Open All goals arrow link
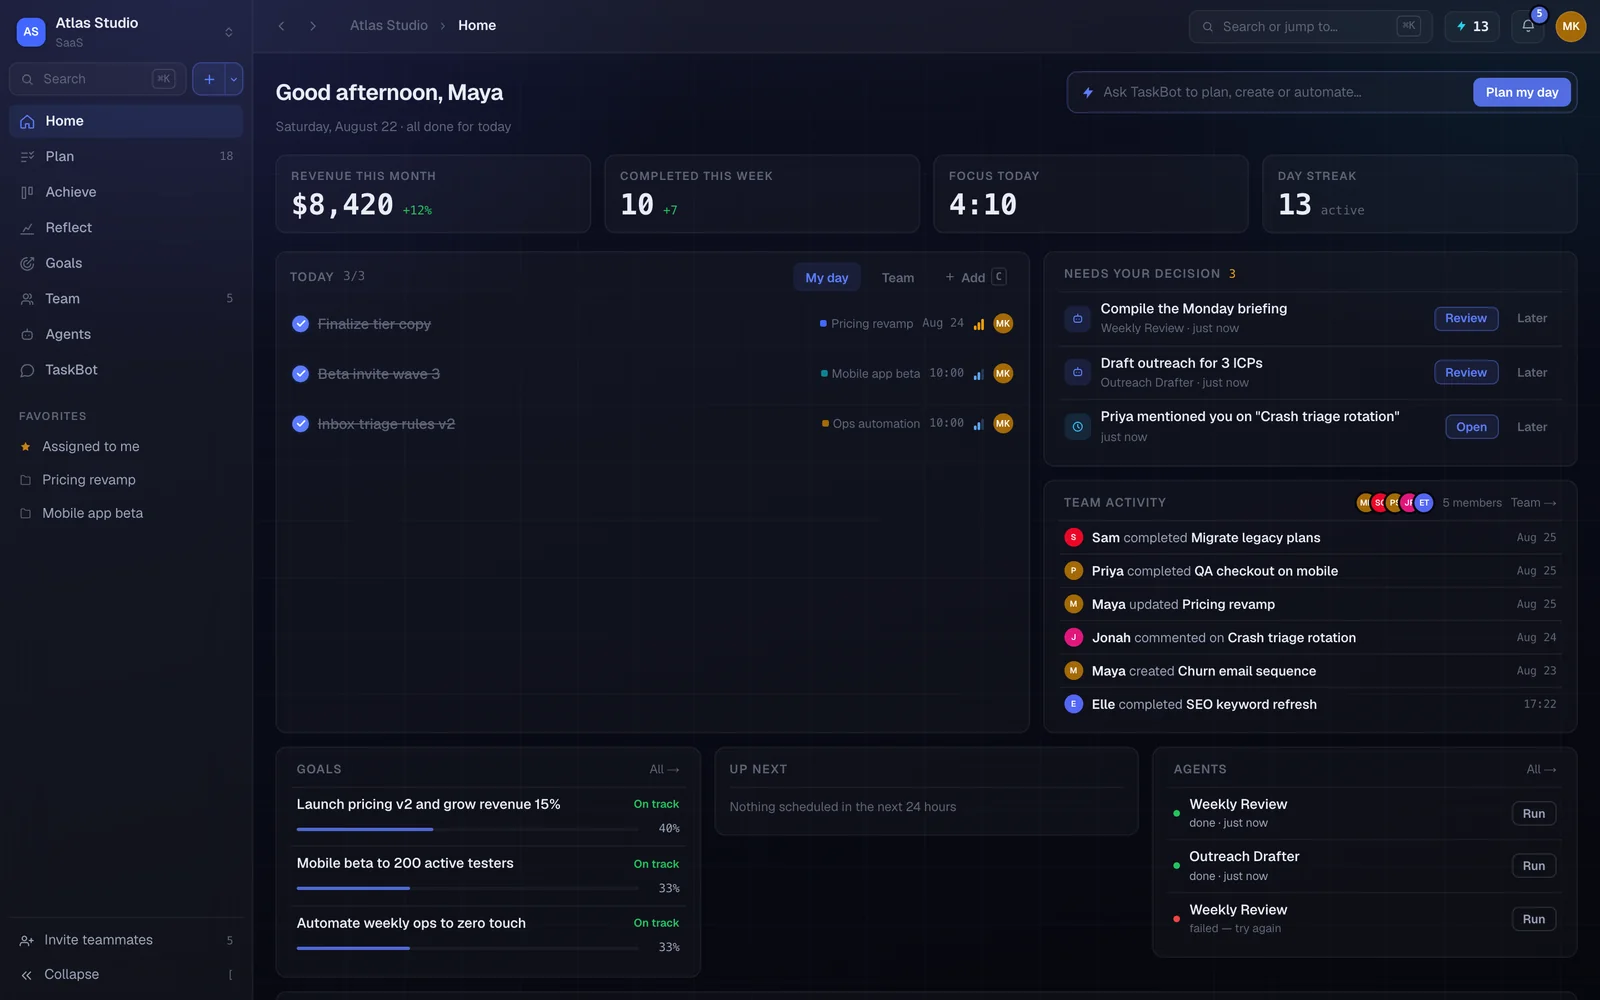The height and width of the screenshot is (1000, 1600). tap(664, 769)
